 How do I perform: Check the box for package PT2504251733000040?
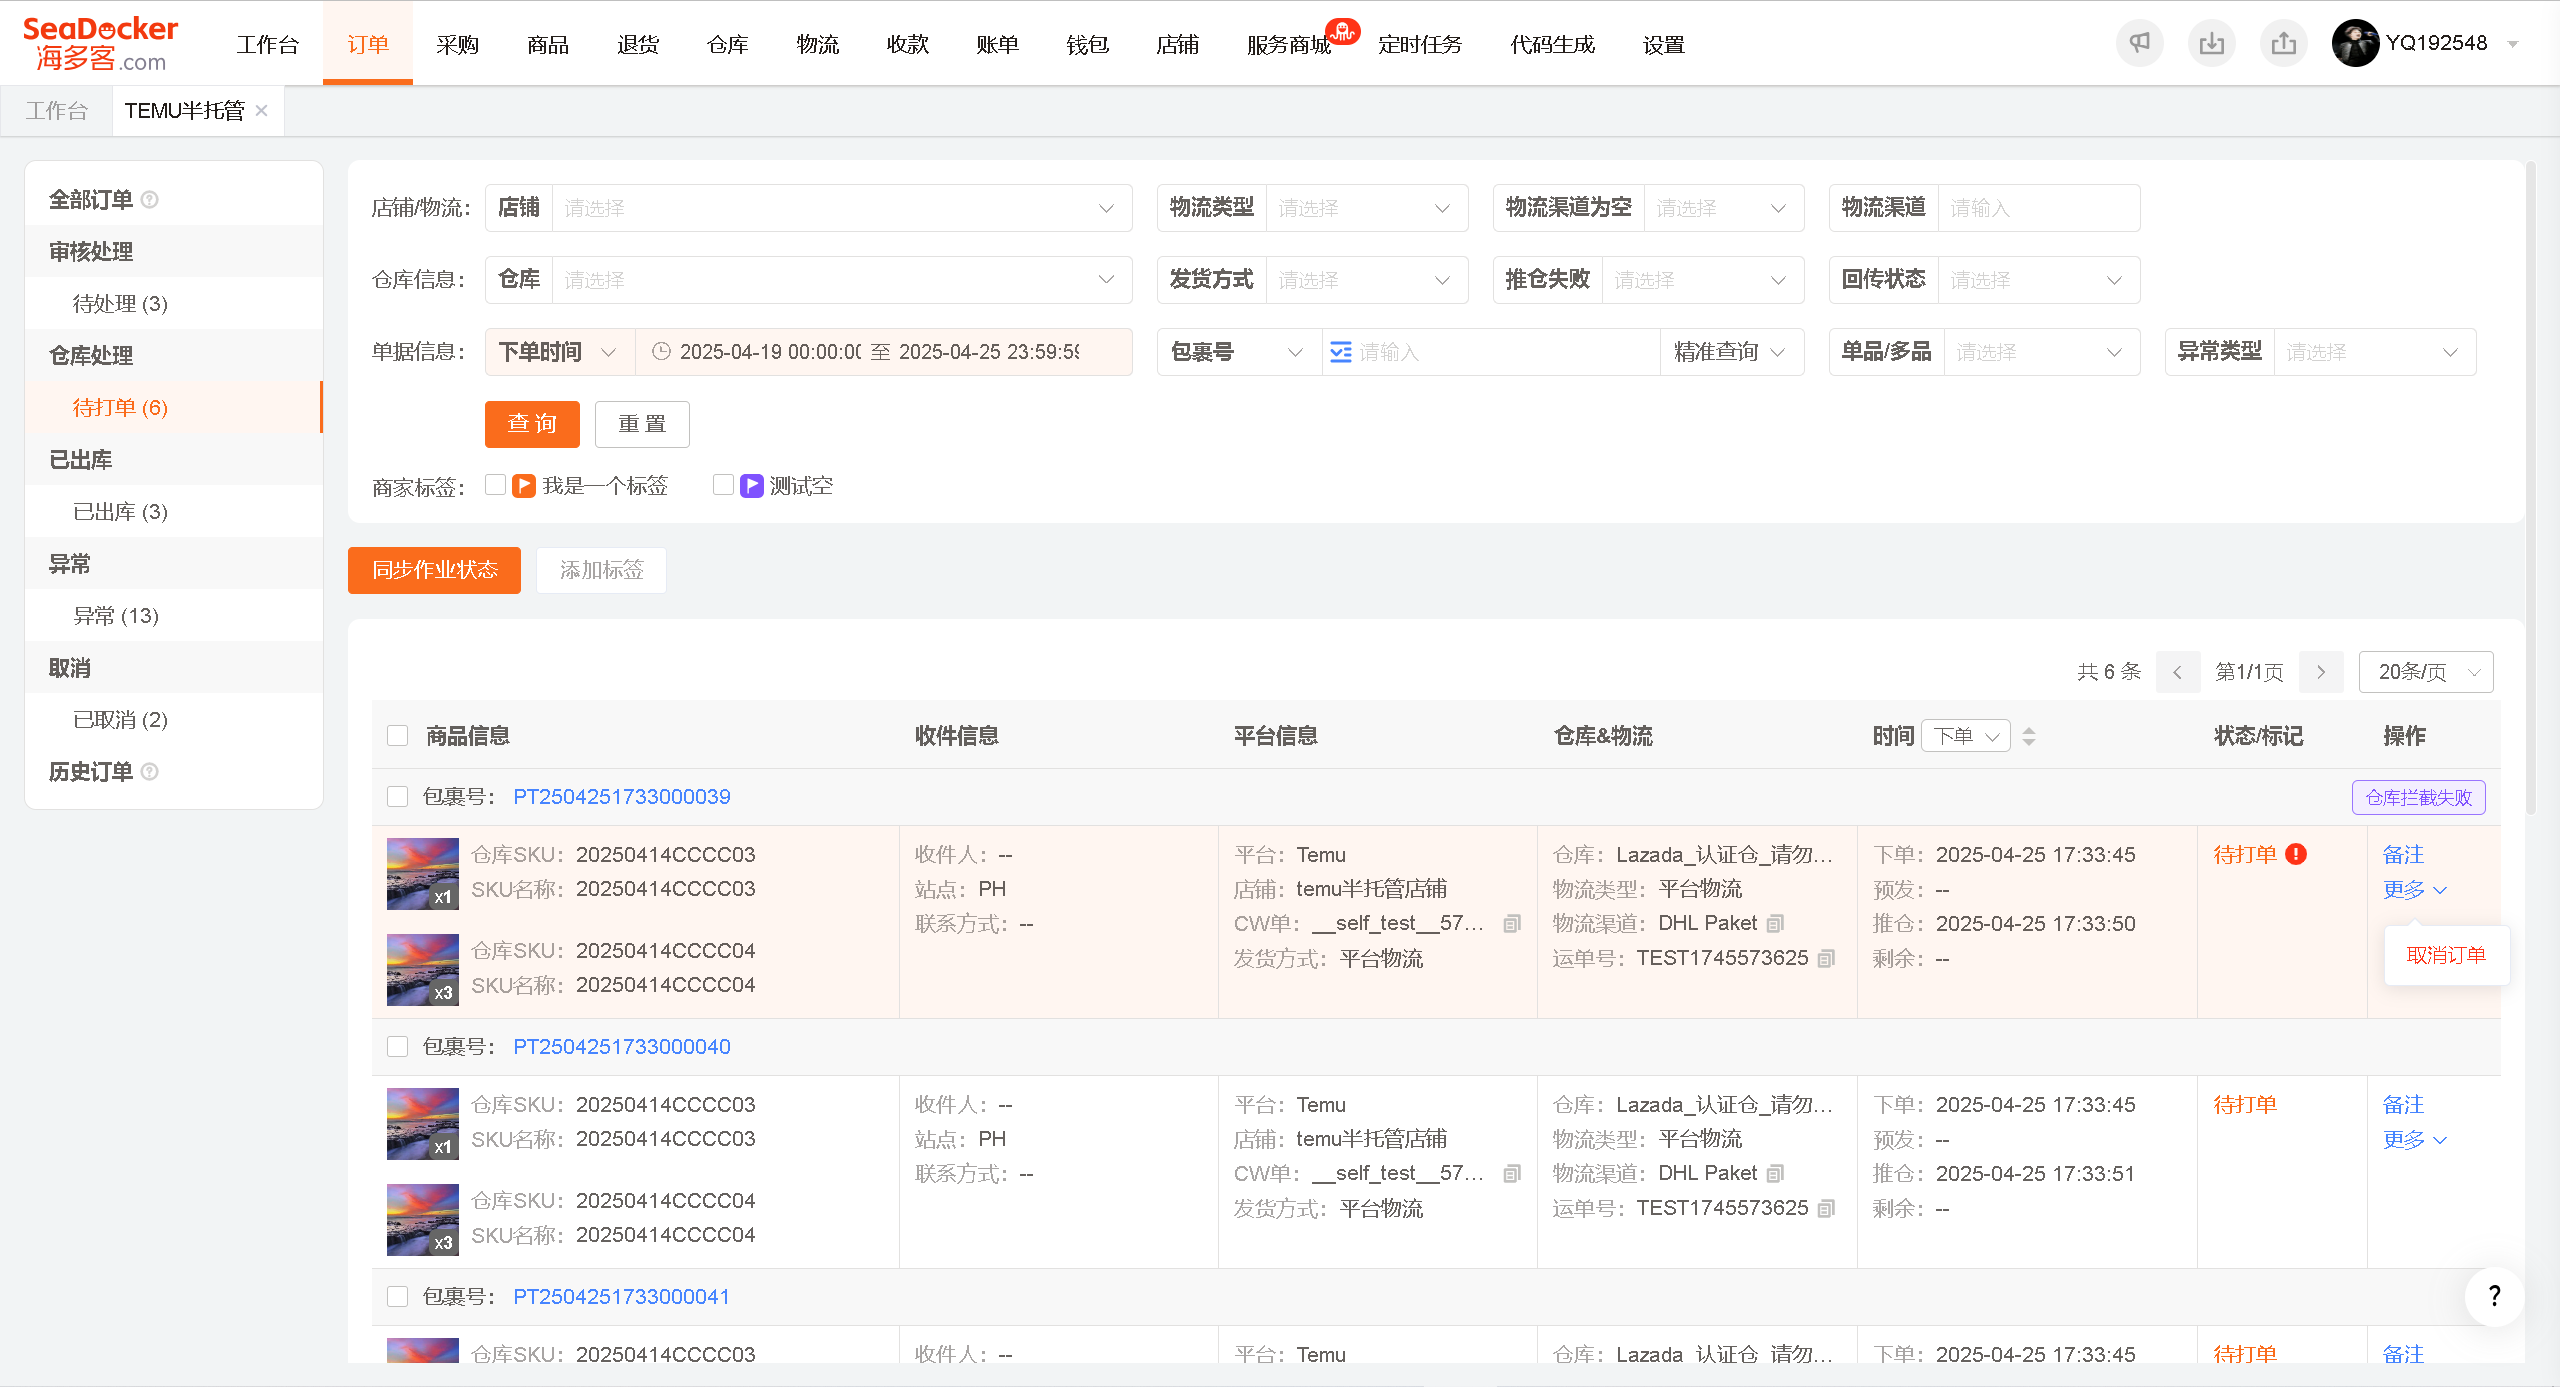click(x=398, y=1046)
